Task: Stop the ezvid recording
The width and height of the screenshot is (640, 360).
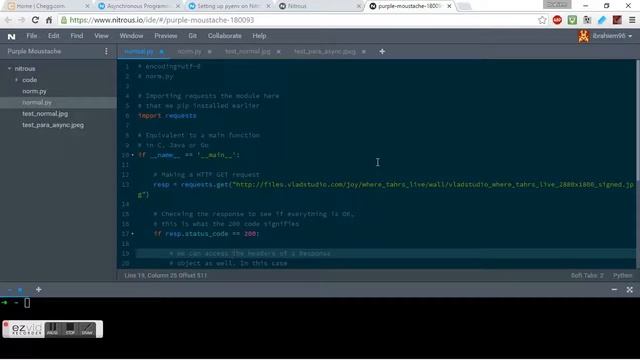Action: point(70,329)
